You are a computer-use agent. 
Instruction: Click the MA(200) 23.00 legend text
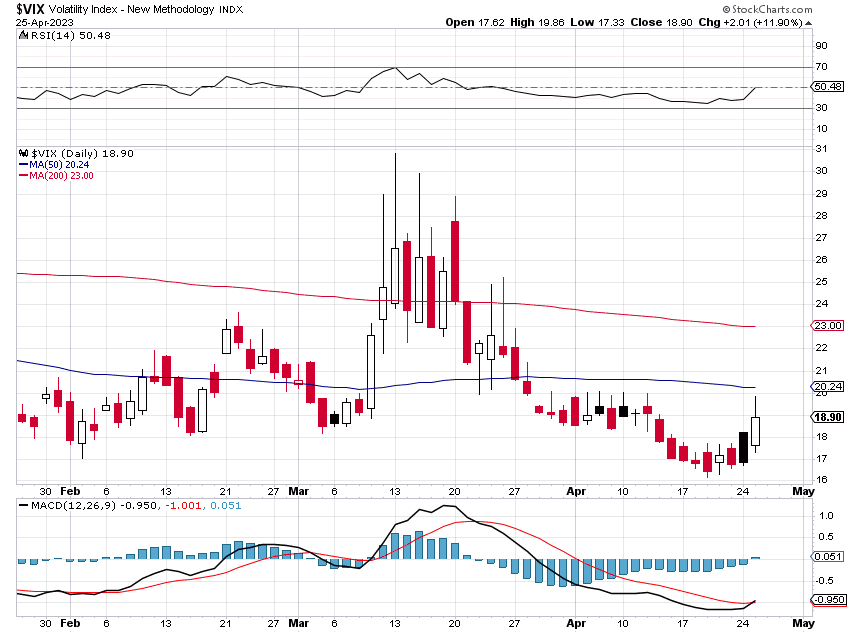click(61, 176)
